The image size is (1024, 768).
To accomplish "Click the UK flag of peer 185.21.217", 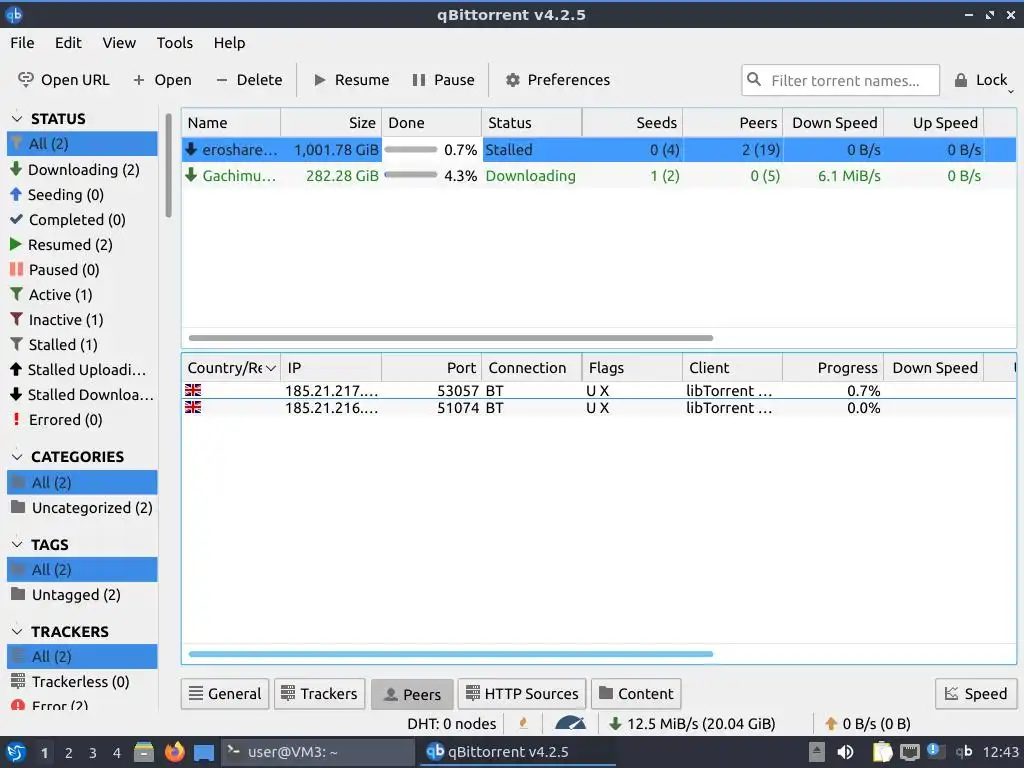I will point(193,390).
